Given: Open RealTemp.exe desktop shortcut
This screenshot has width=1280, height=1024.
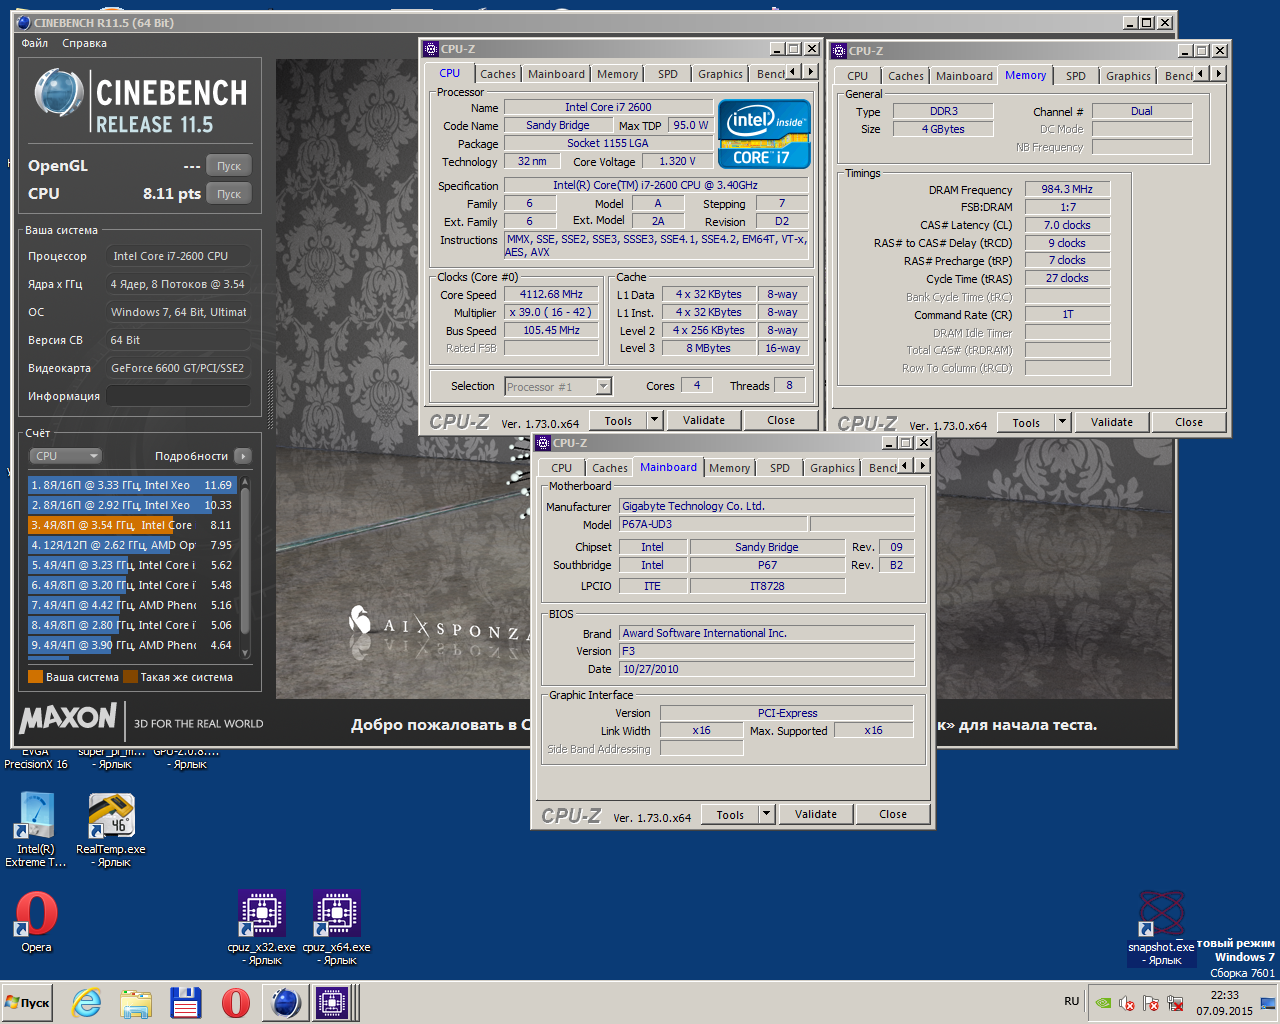Looking at the screenshot, I should pos(111,829).
